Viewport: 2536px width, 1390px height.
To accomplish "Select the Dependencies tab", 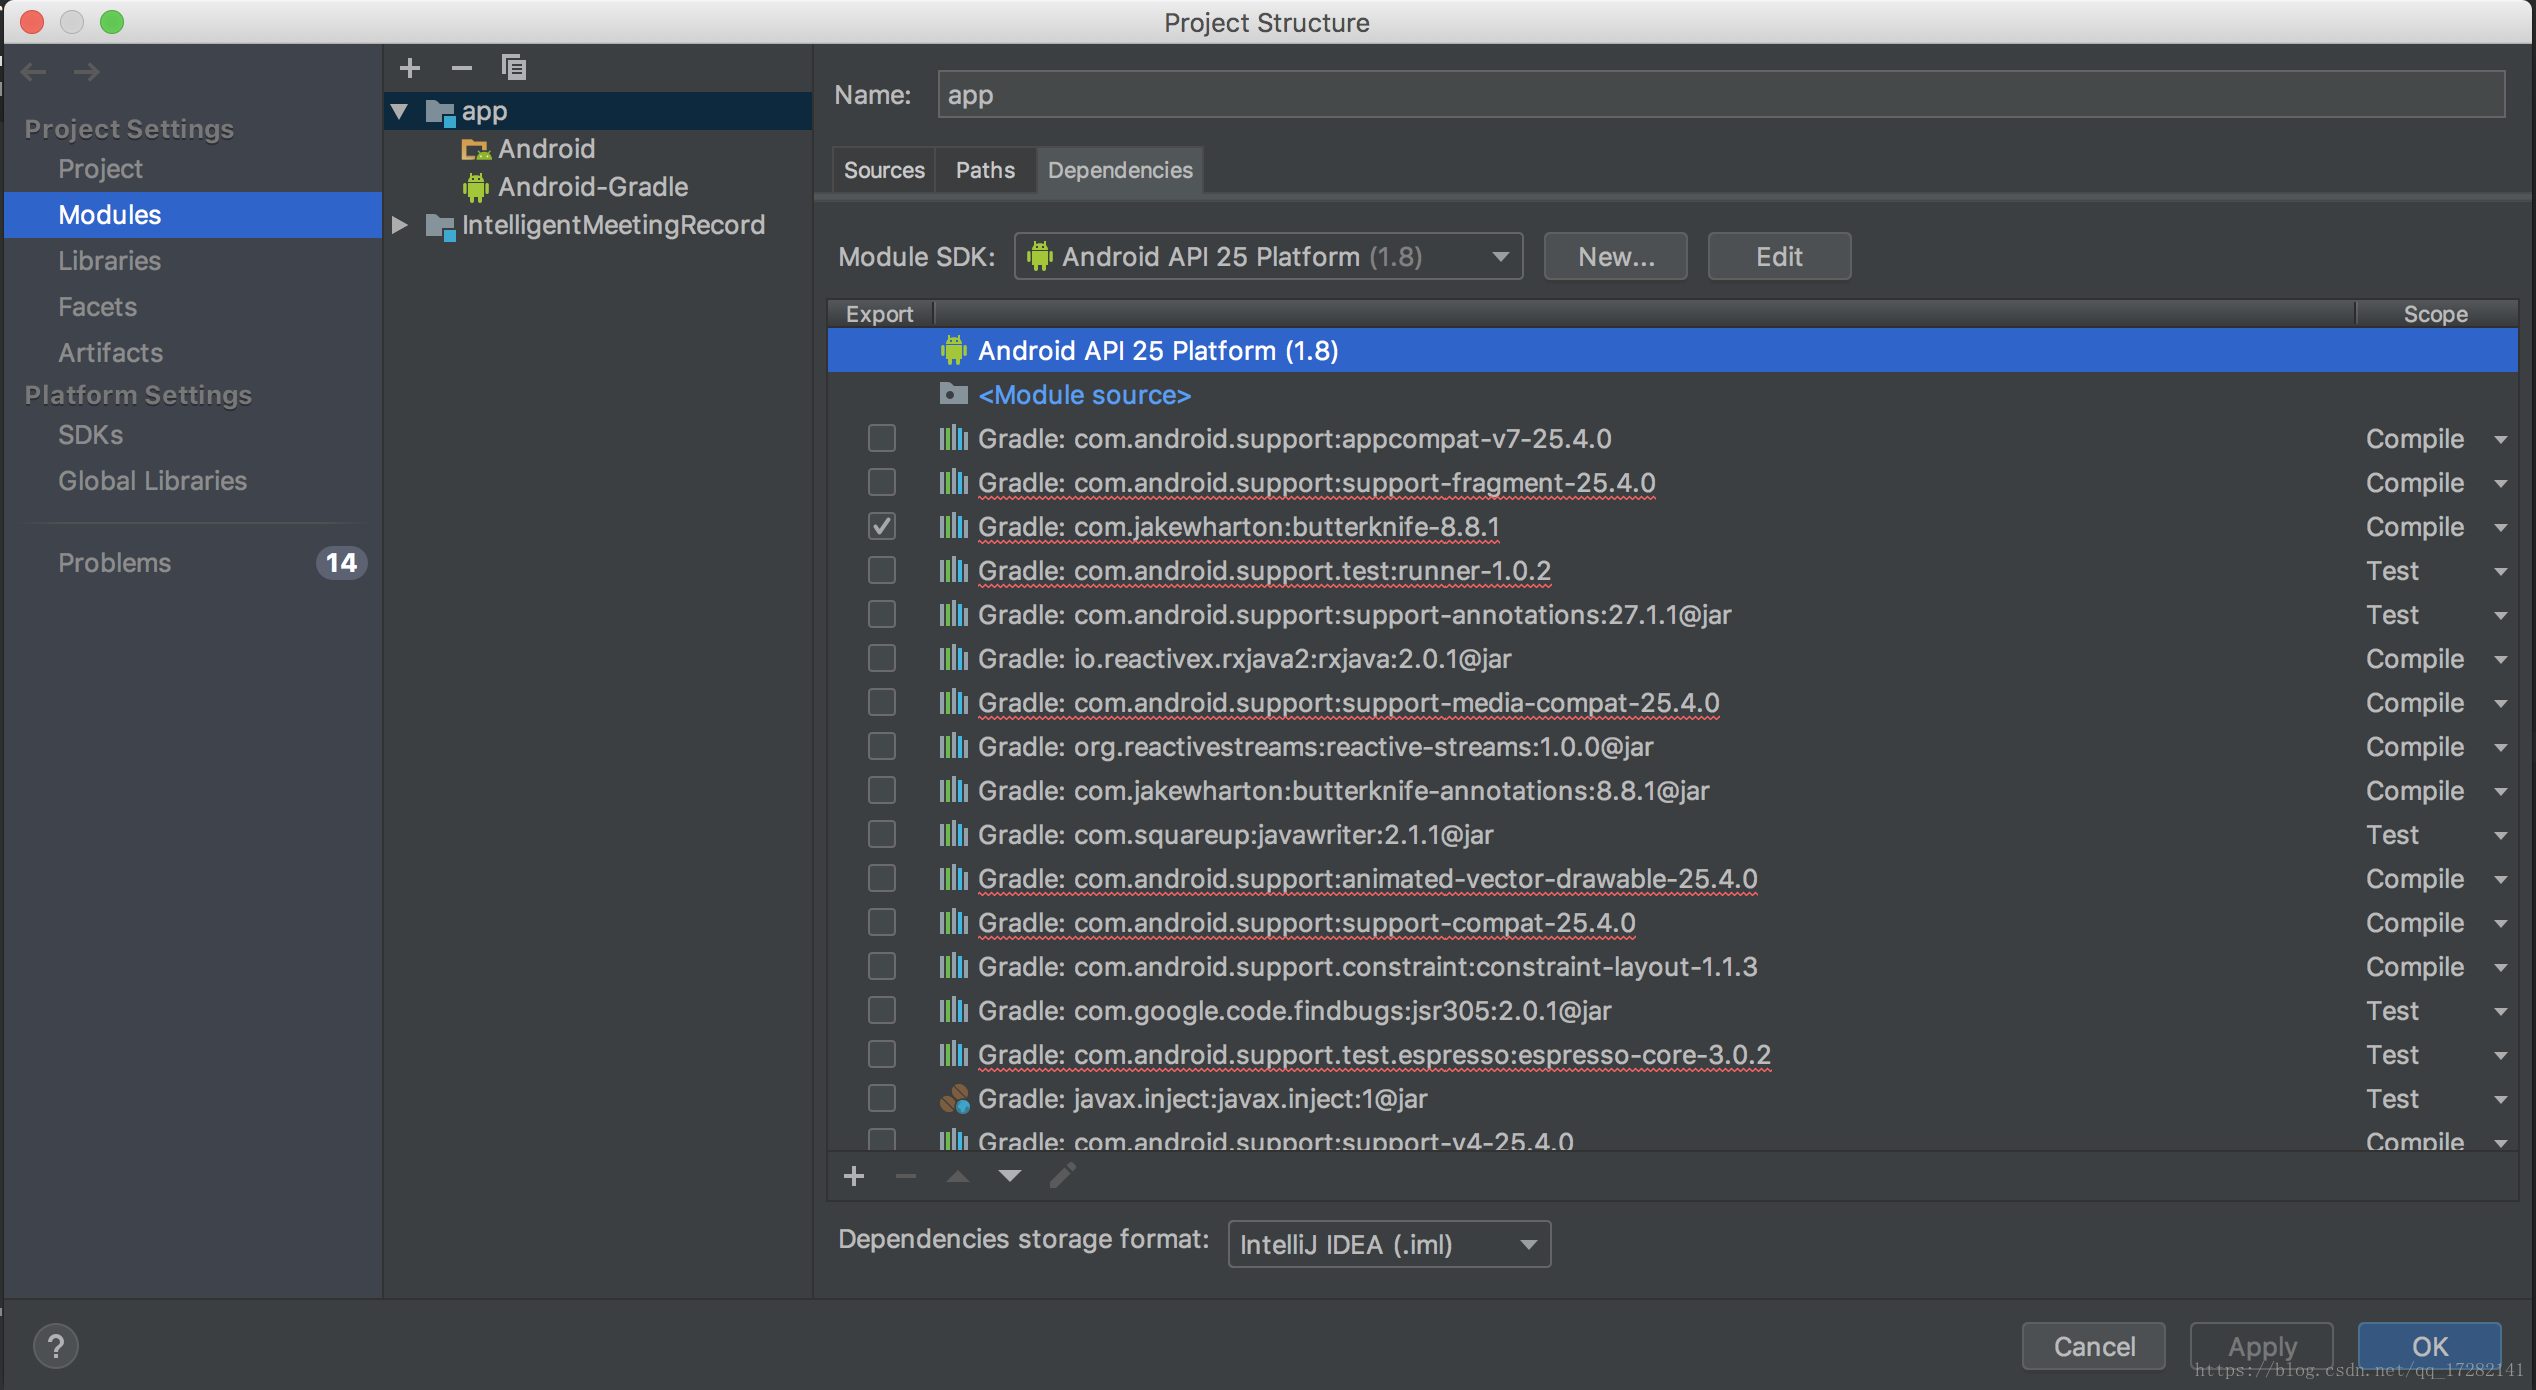I will coord(1120,170).
